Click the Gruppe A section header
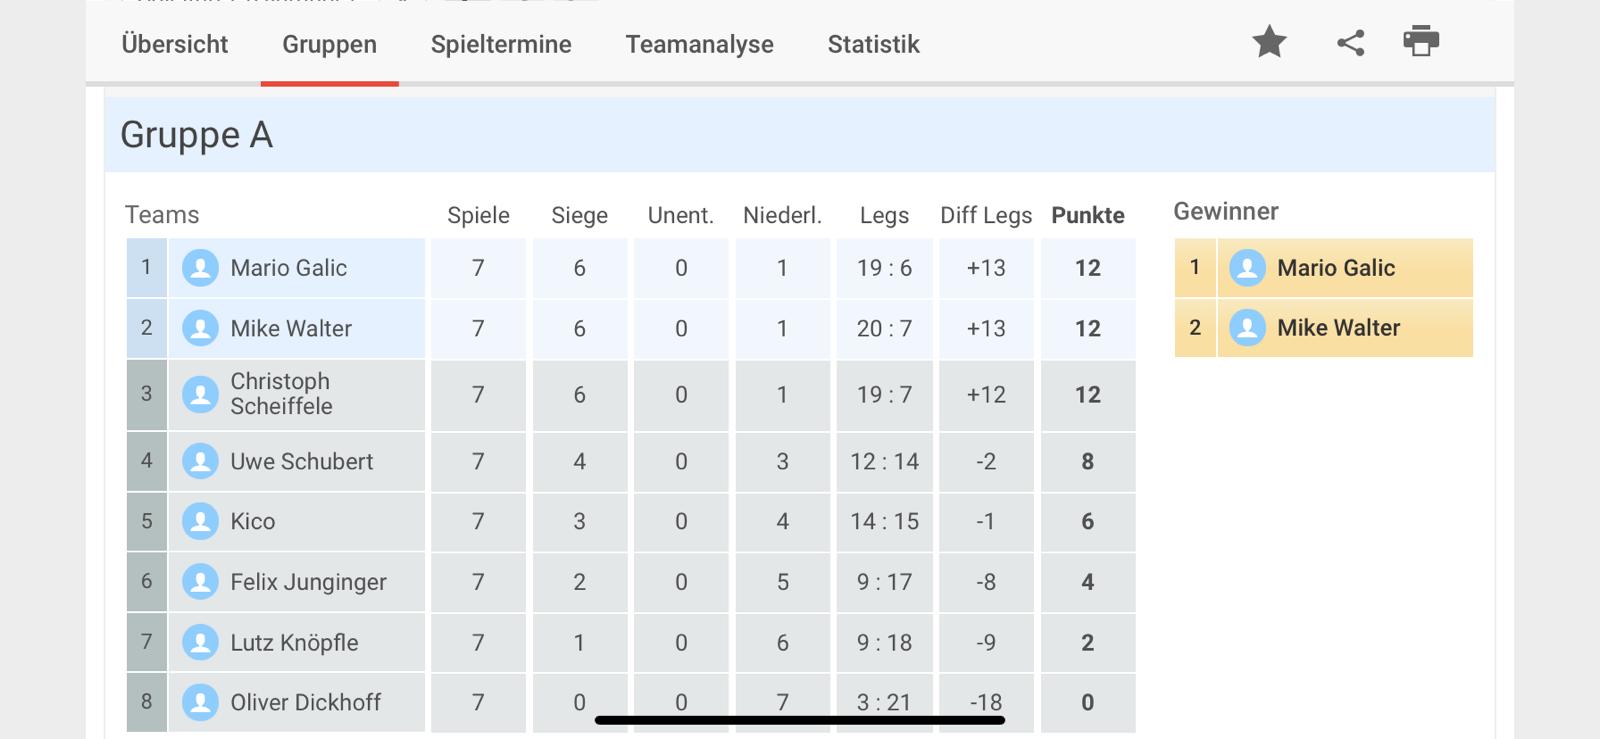This screenshot has height=739, width=1600. [800, 134]
